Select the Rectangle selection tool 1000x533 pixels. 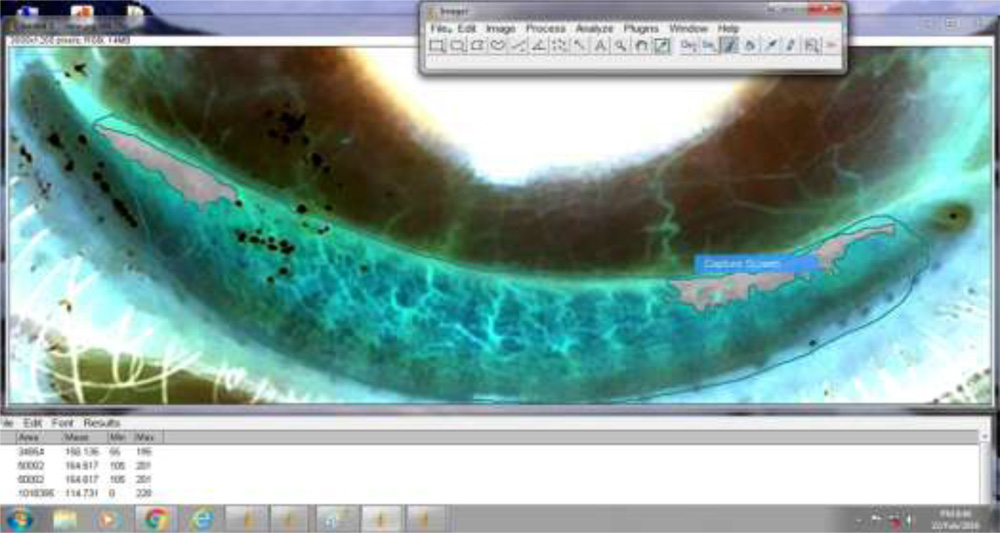coord(437,46)
